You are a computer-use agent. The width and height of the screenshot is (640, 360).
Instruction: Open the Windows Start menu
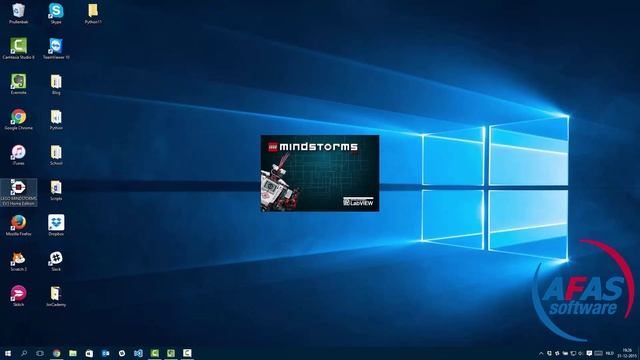tap(8, 353)
